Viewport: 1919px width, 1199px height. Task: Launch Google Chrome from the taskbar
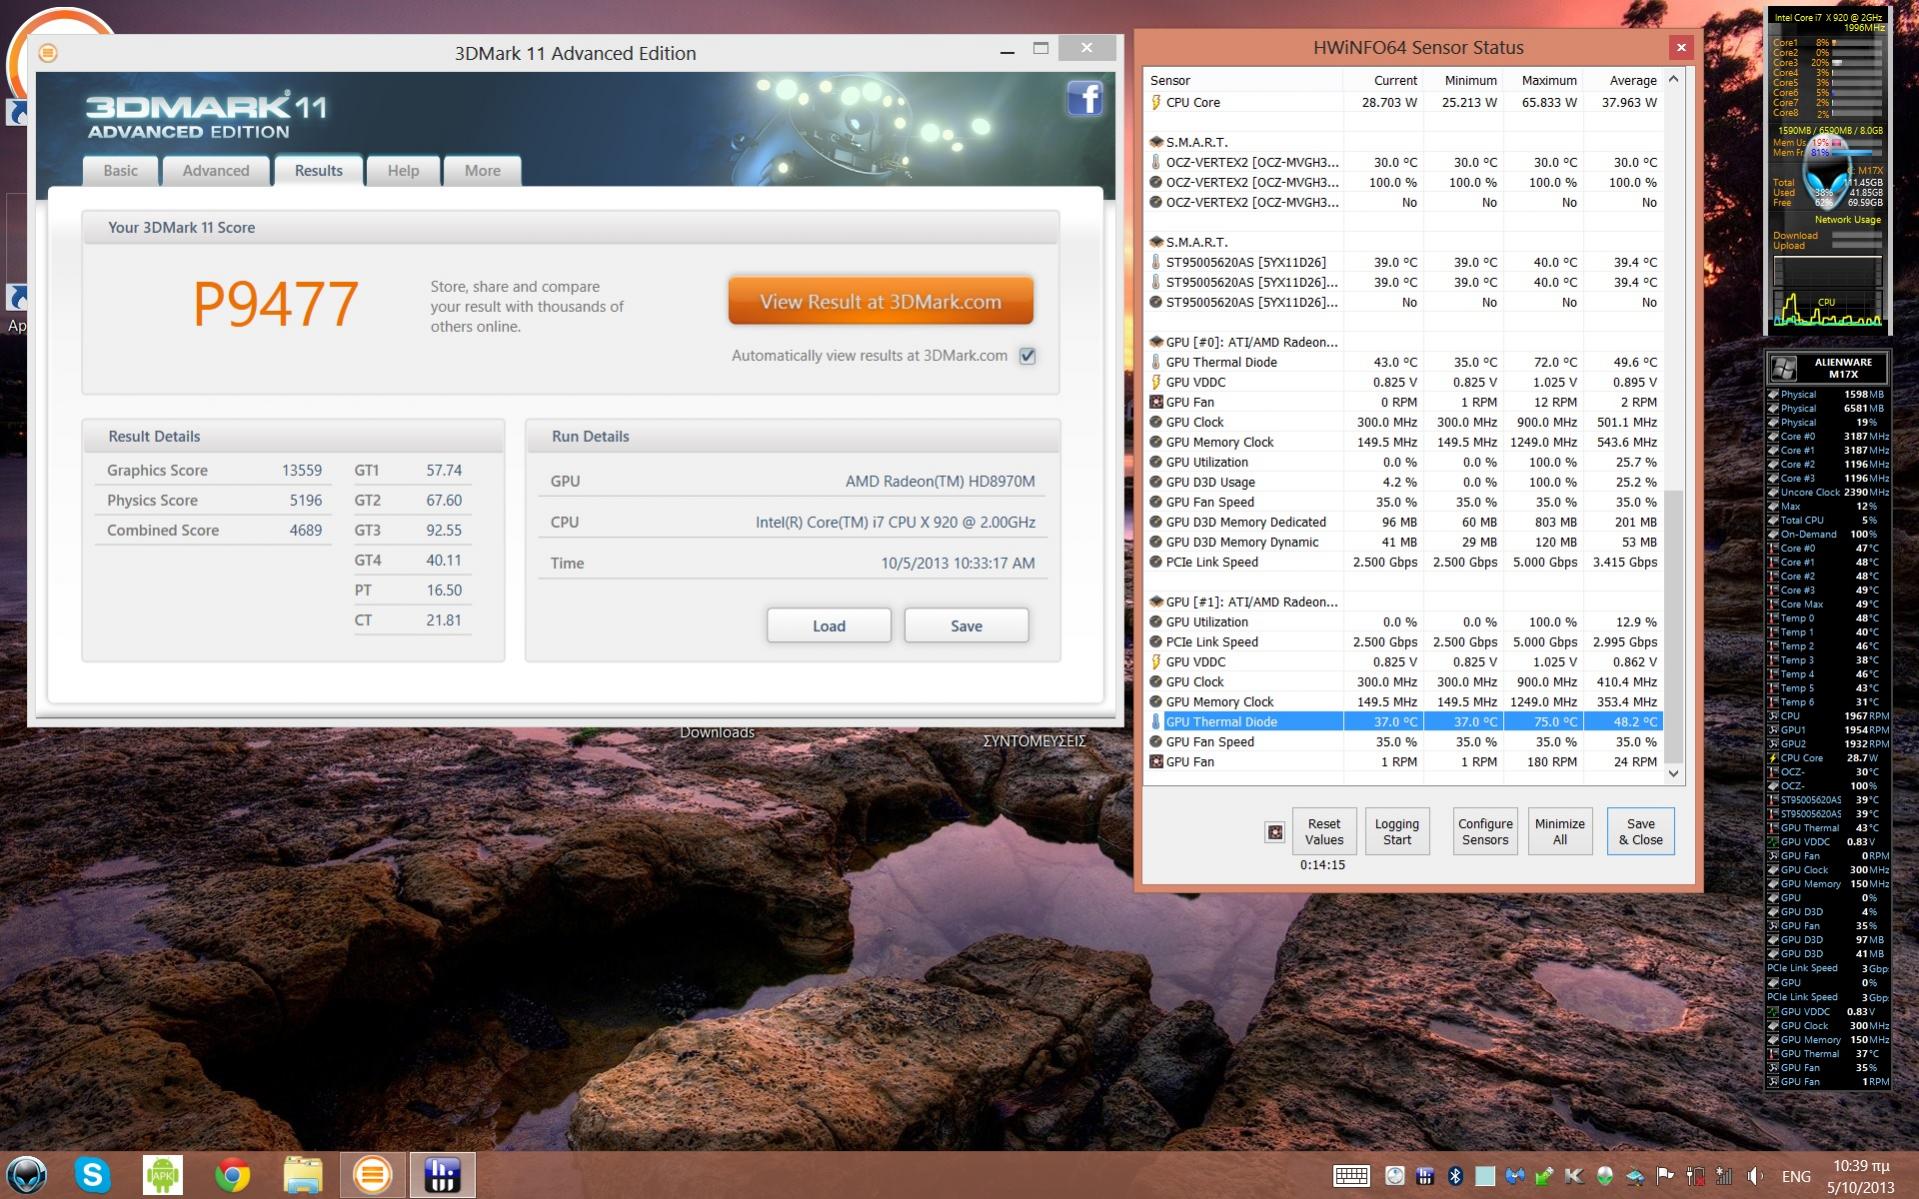tap(232, 1175)
